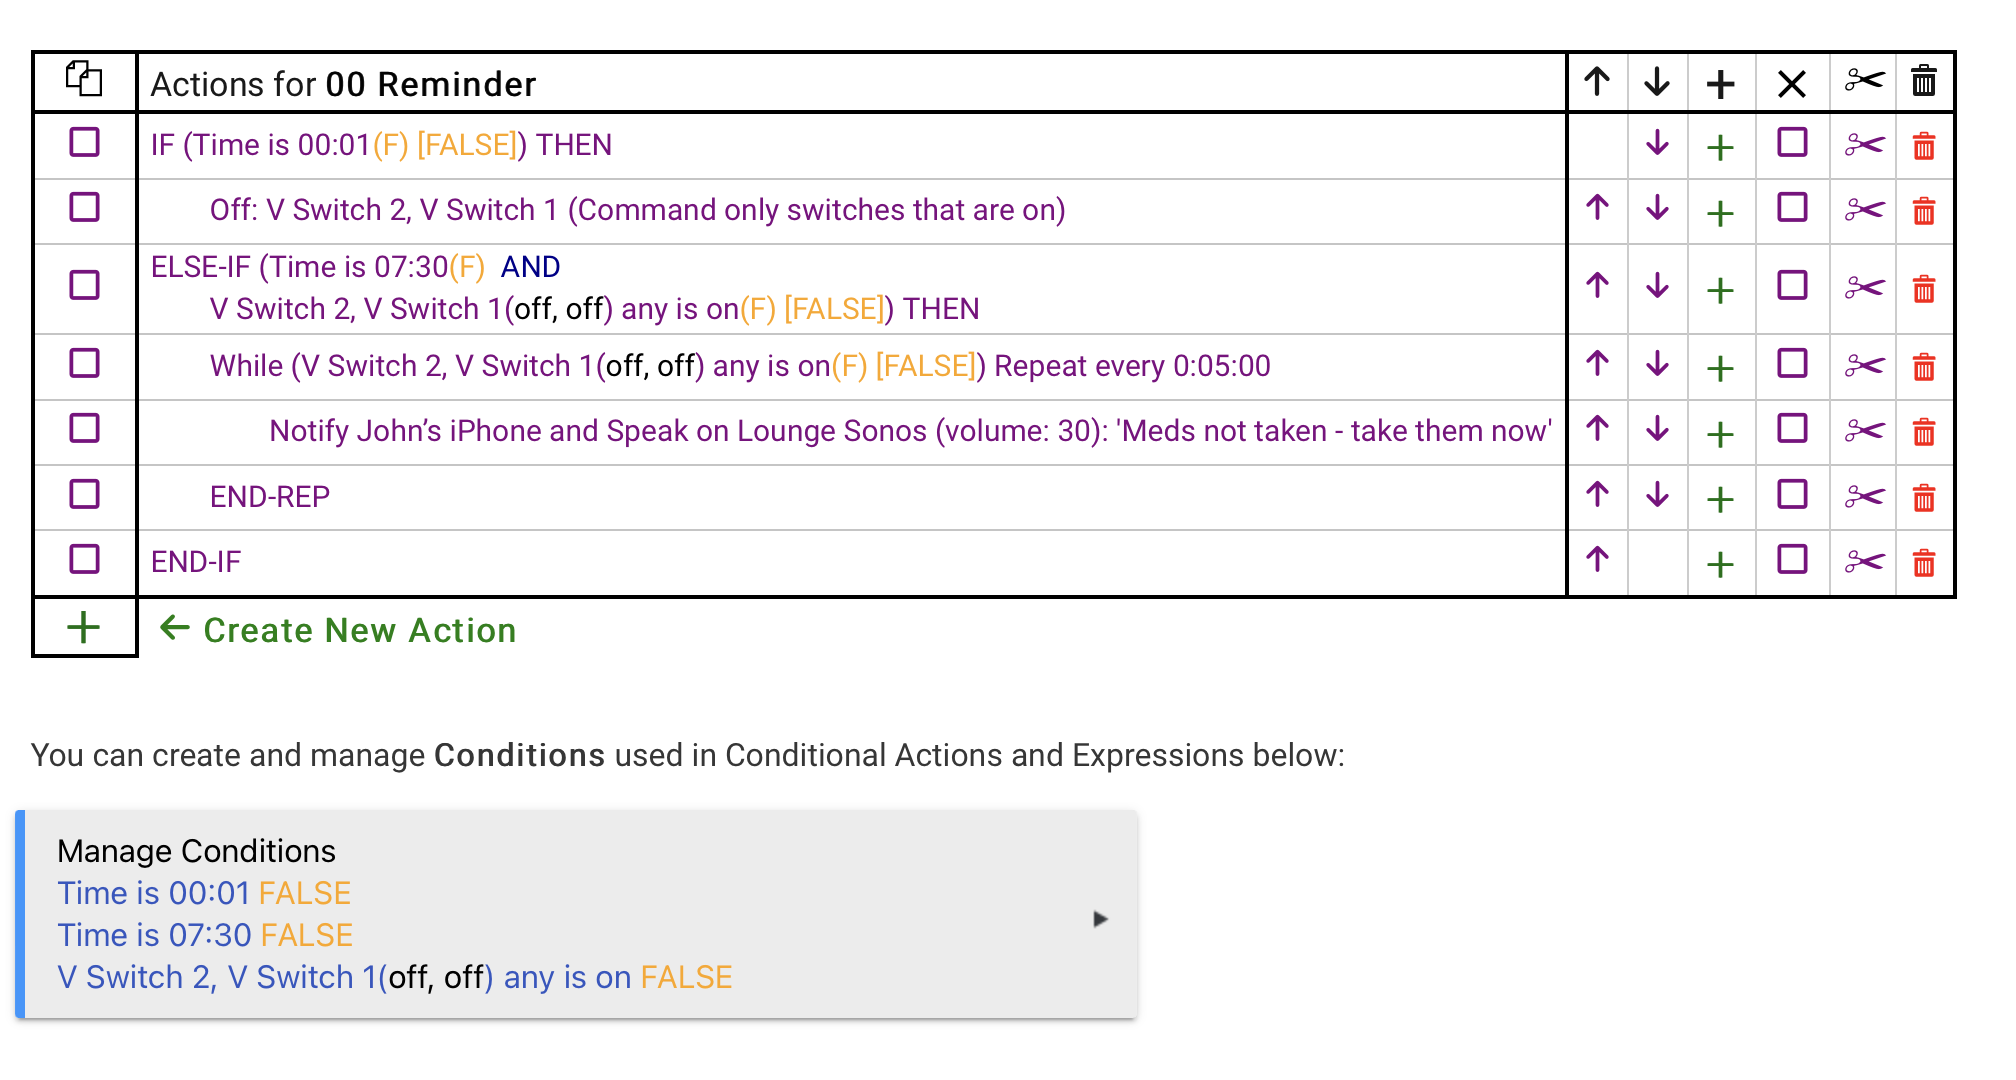The height and width of the screenshot is (1080, 2016).
Task: Cut the END-REP action with scissors
Action: click(x=1864, y=497)
